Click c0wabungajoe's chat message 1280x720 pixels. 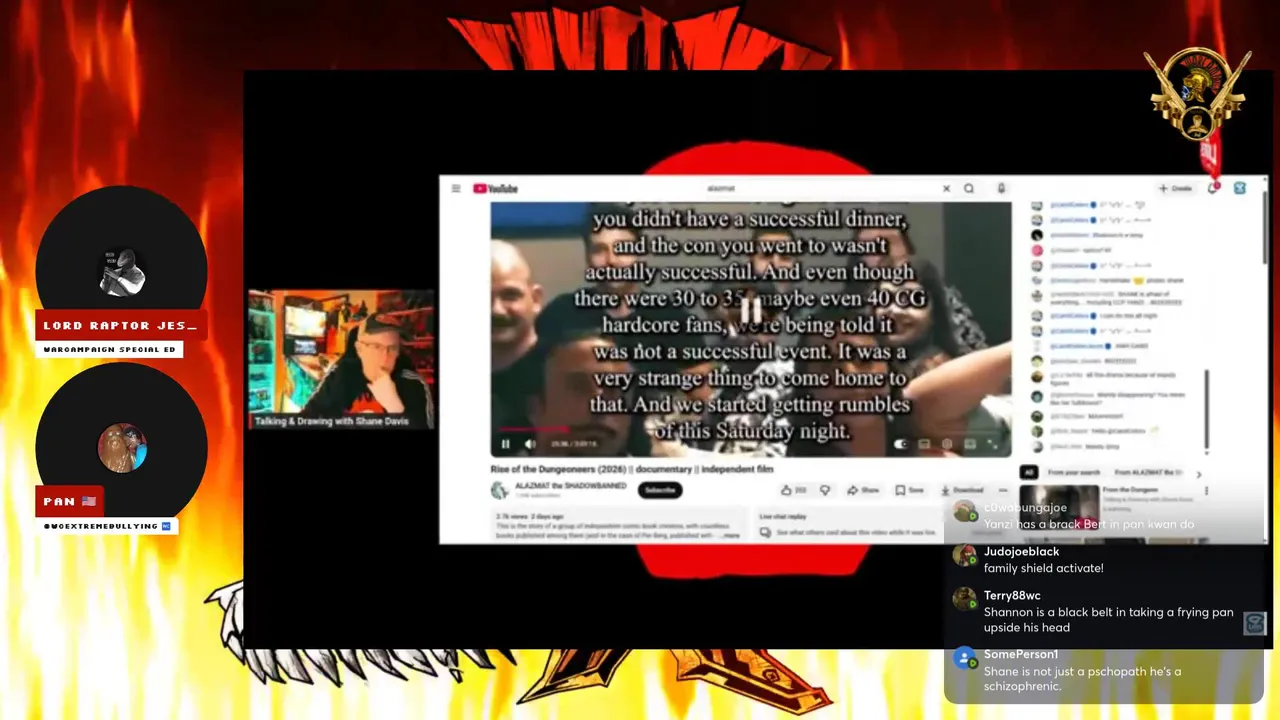[x=1089, y=516]
